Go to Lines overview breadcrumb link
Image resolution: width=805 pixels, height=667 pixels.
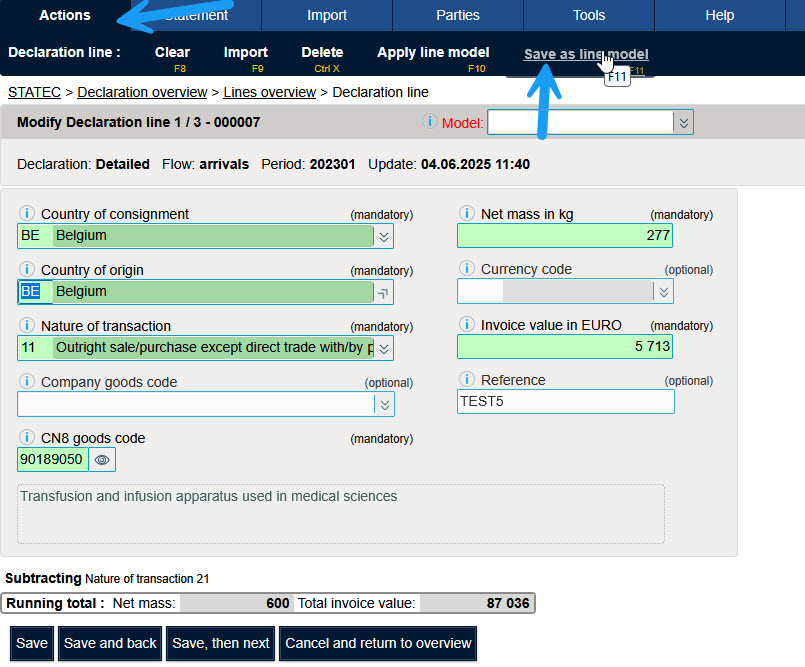pos(269,92)
